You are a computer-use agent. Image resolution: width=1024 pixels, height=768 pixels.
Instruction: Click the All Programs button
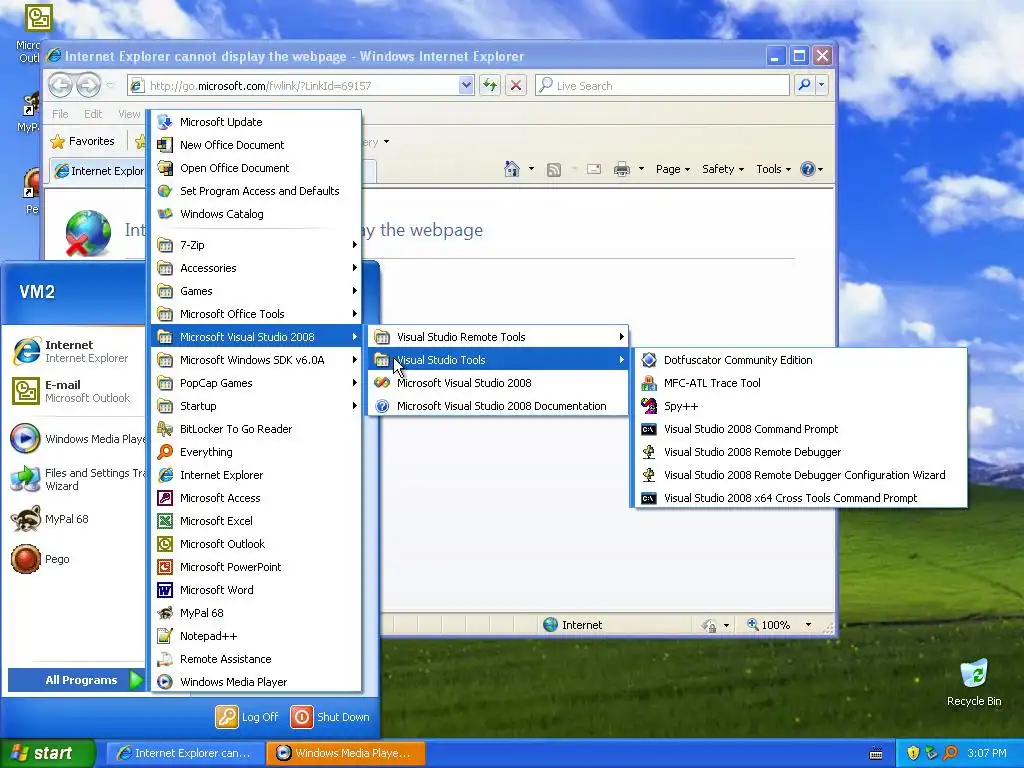76,680
